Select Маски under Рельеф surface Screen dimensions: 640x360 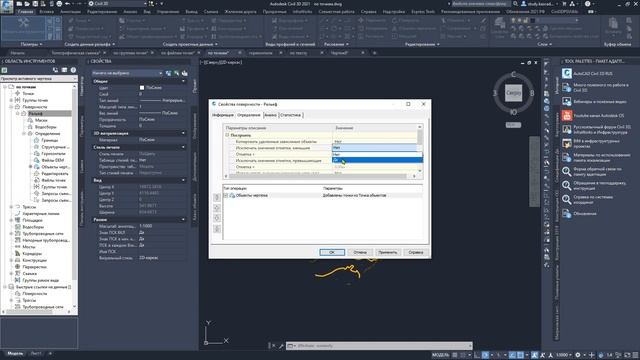[x=41, y=120]
